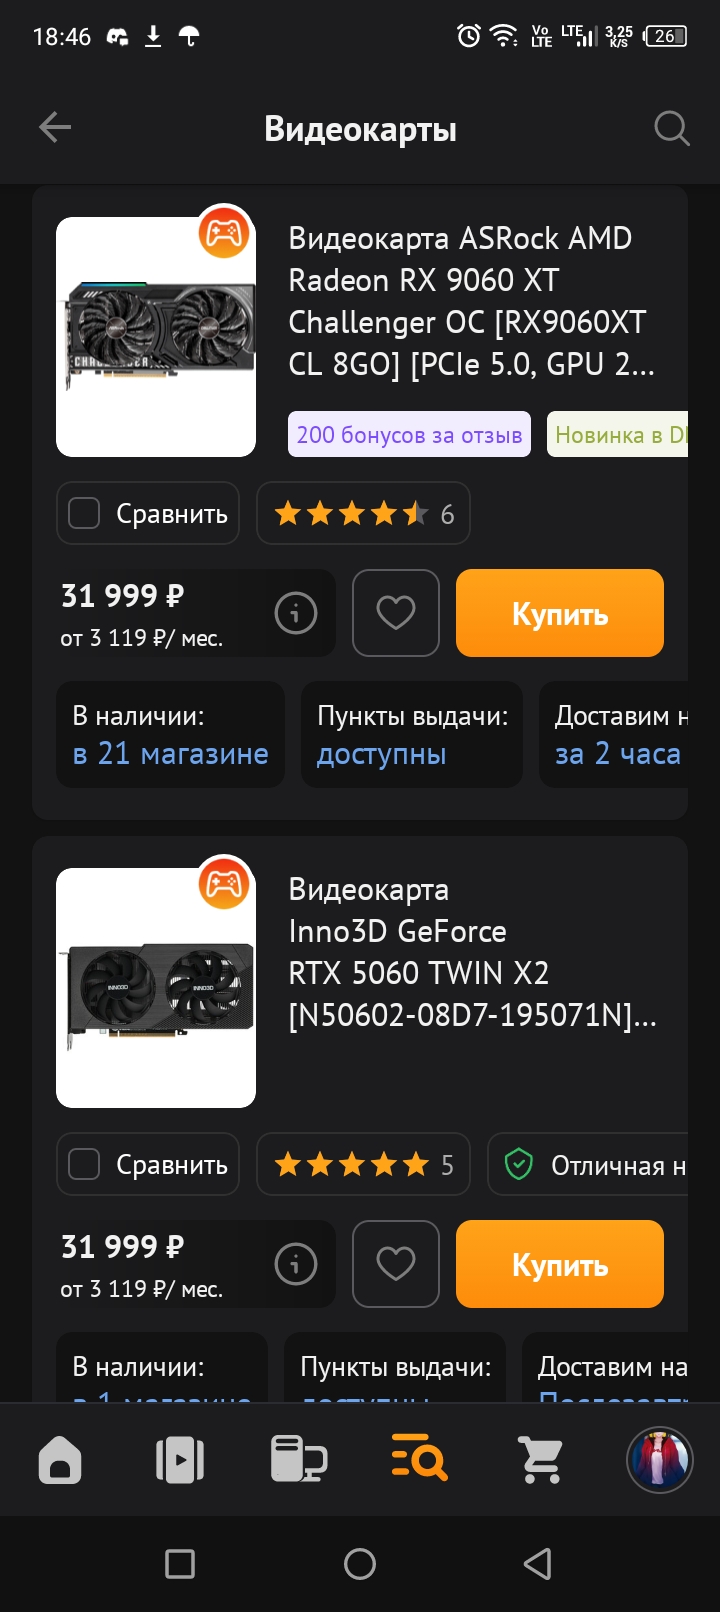Open the shopping cart tab
The width and height of the screenshot is (720, 1612).
tap(541, 1460)
